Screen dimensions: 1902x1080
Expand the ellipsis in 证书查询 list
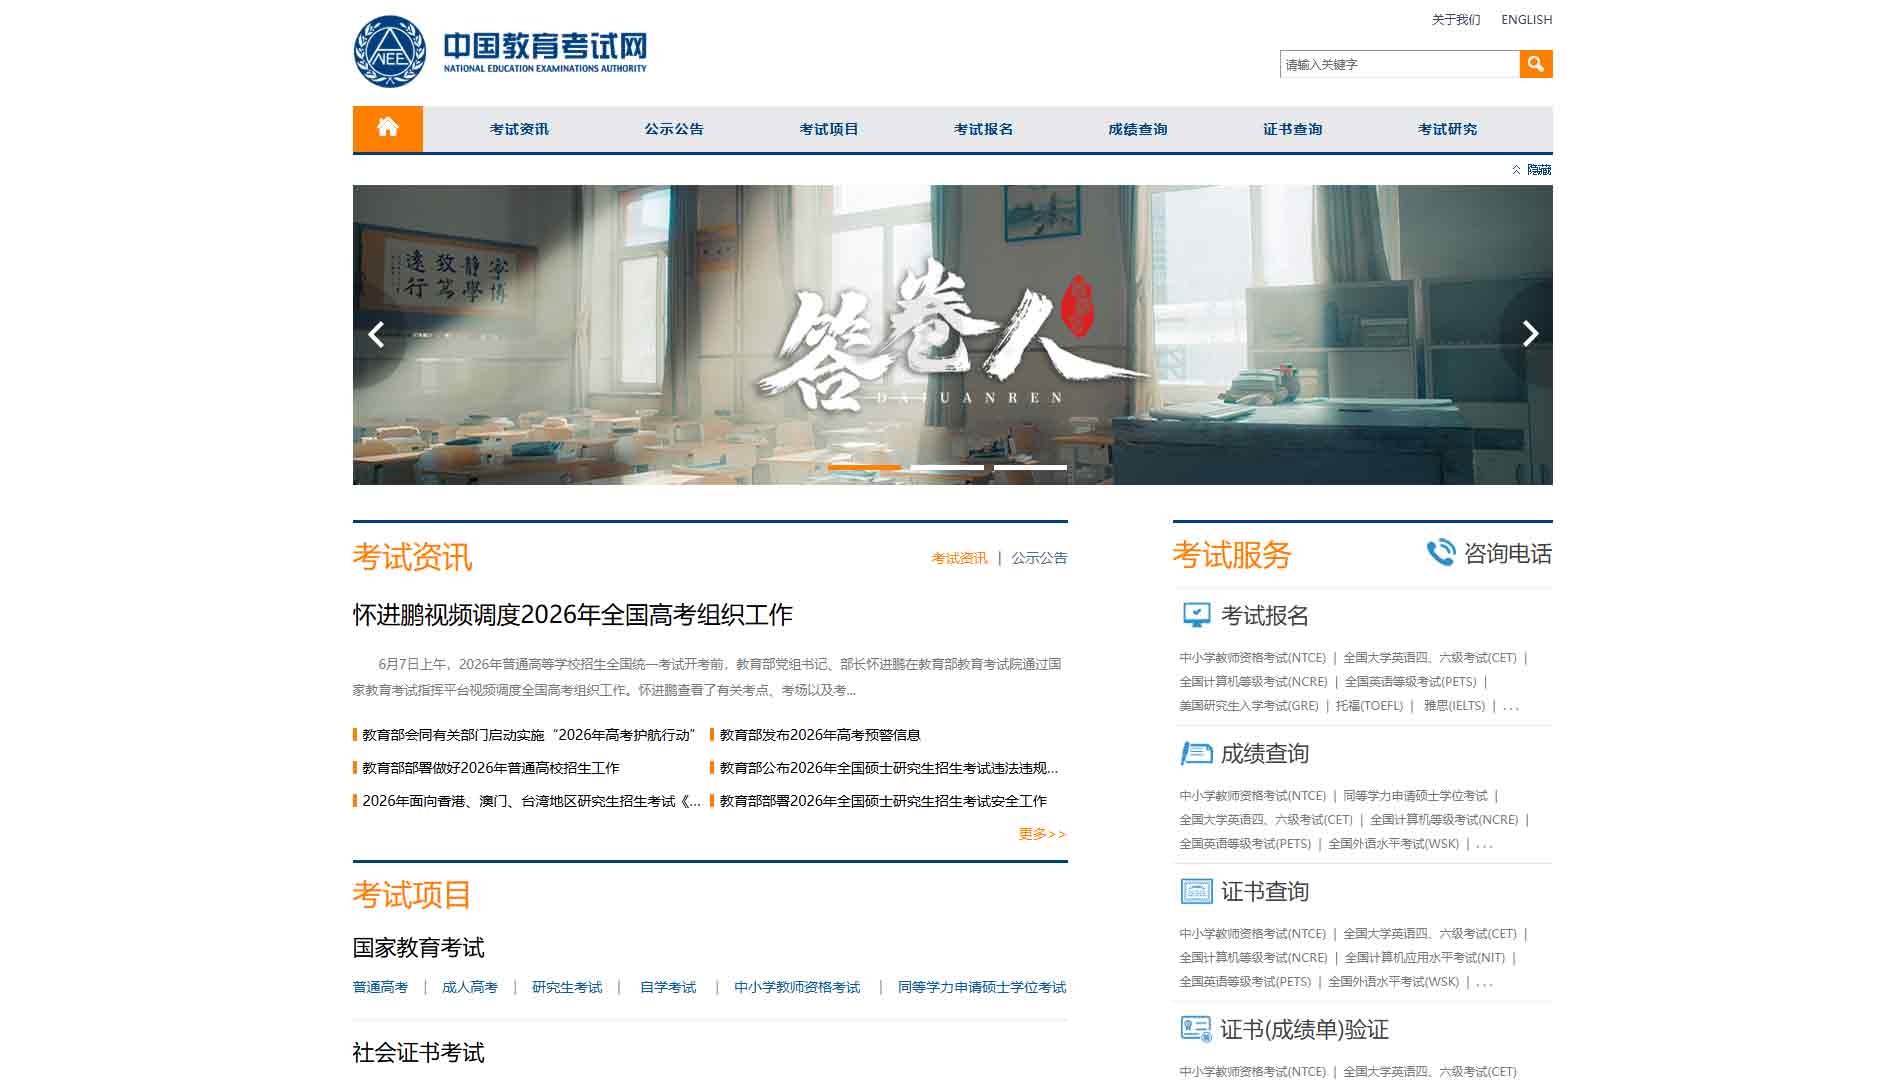[1484, 983]
